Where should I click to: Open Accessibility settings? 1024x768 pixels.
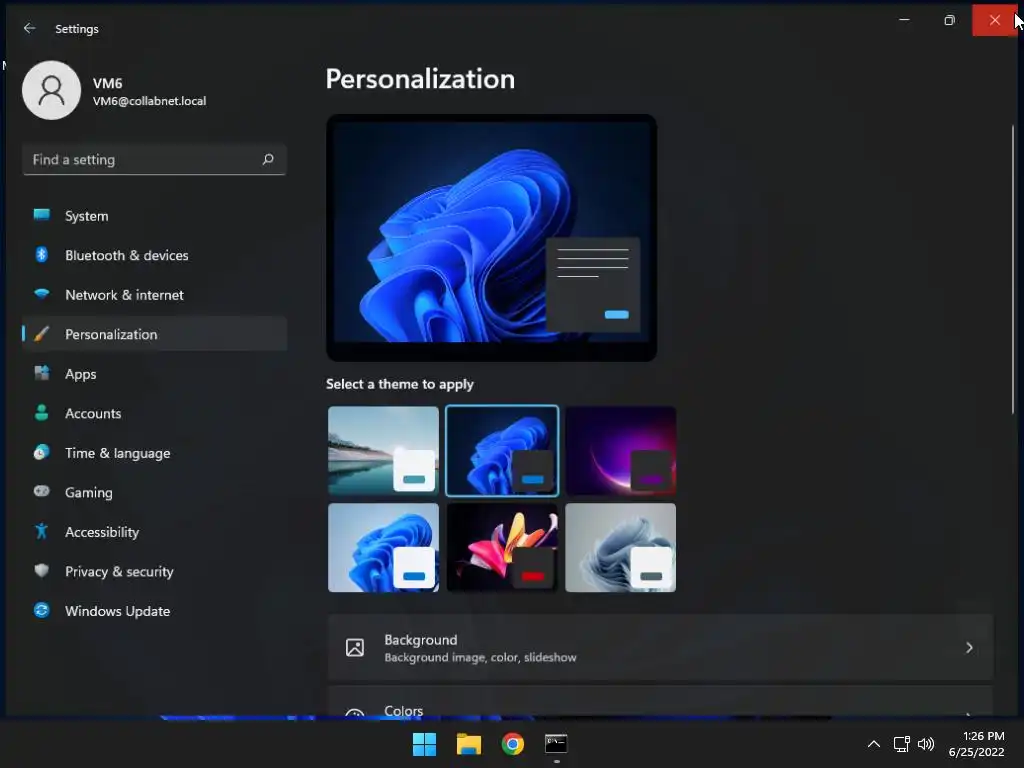[x=154, y=532]
